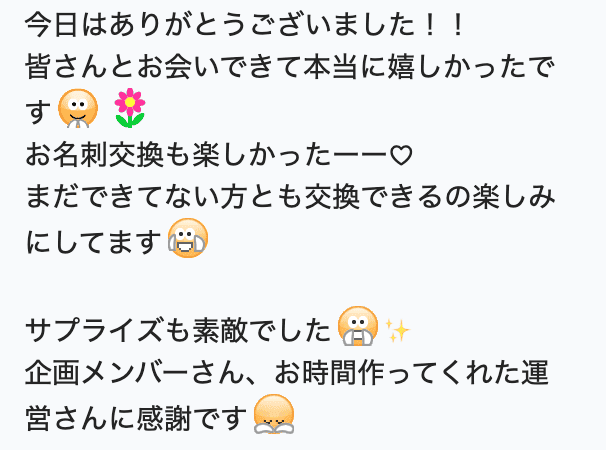Click the bowing face emoji after 感謝です

point(274,414)
